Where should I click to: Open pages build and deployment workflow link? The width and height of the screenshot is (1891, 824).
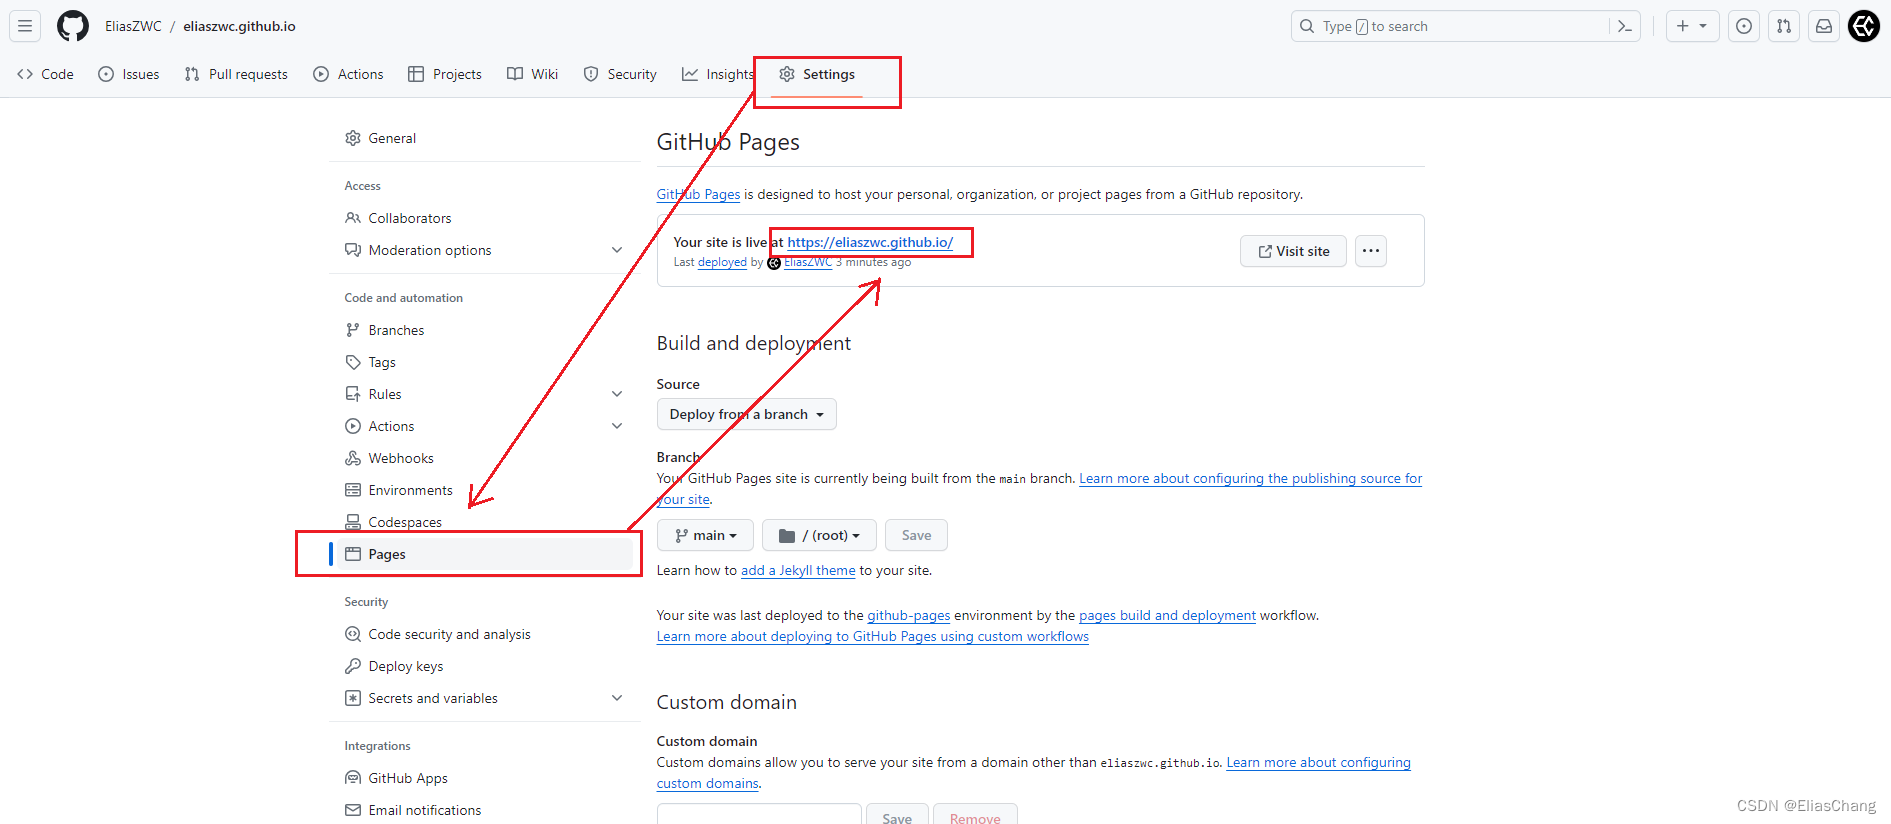pos(1167,615)
